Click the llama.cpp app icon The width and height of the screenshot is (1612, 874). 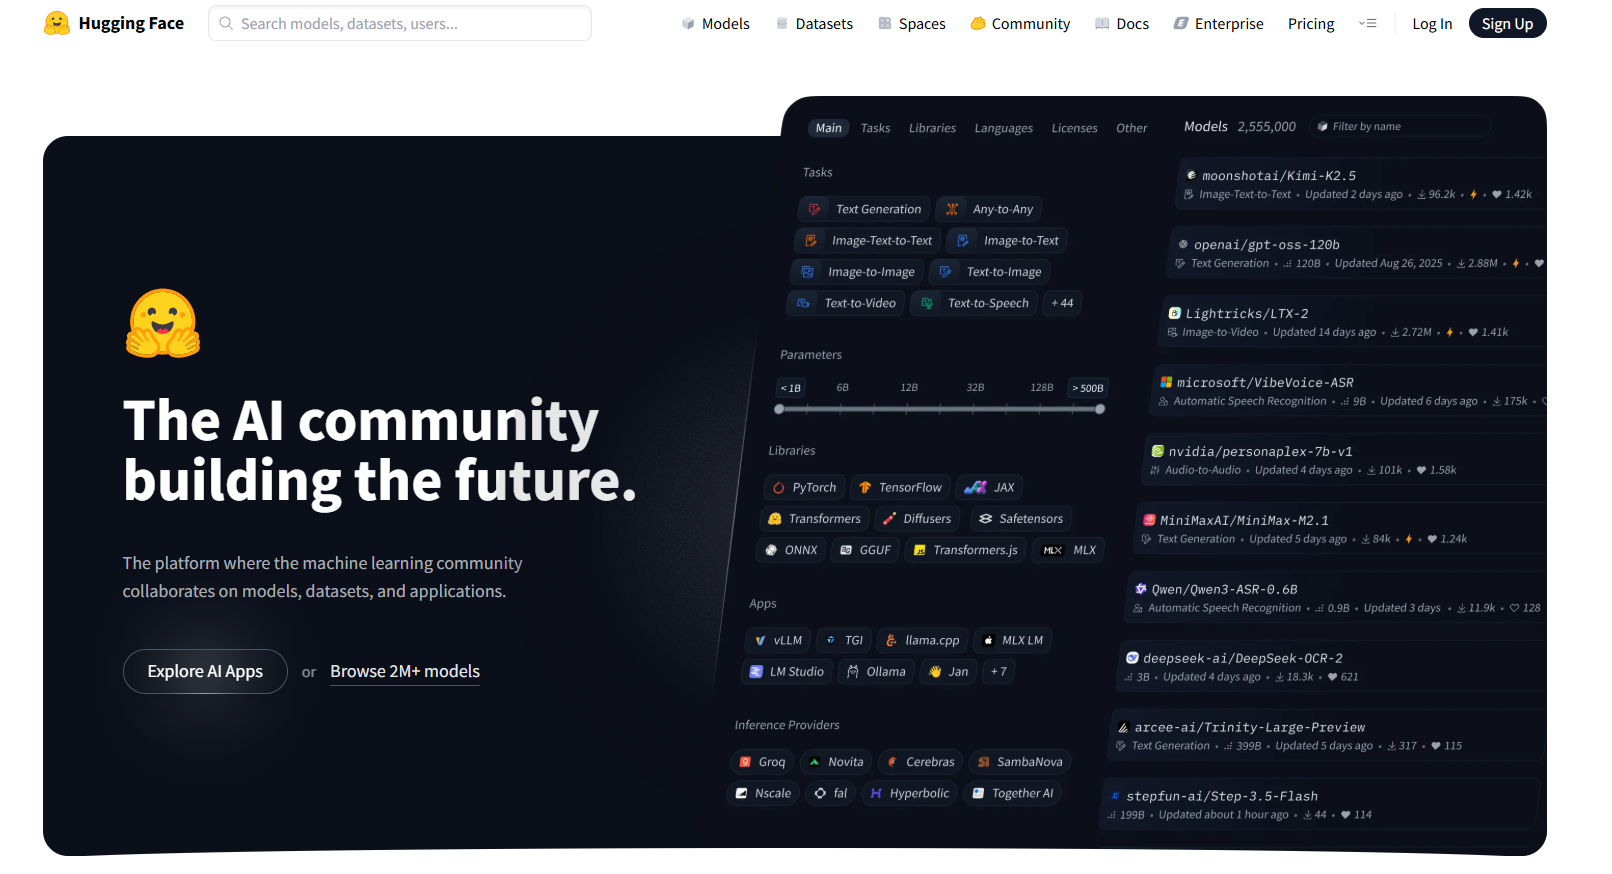(891, 641)
